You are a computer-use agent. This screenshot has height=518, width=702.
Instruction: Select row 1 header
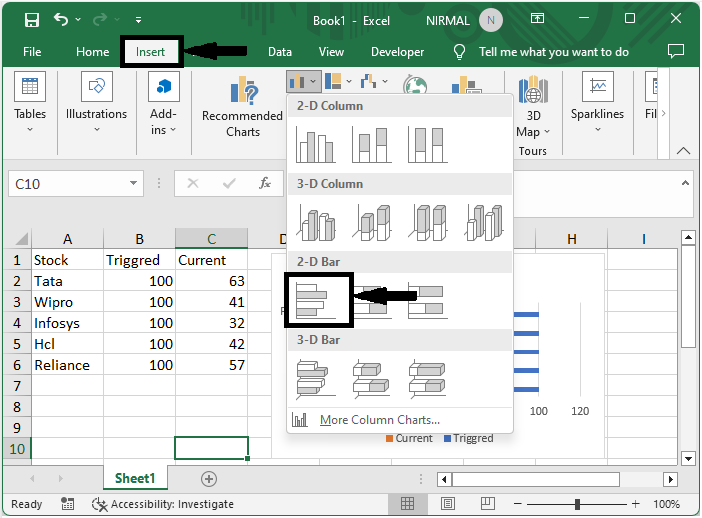(17, 260)
